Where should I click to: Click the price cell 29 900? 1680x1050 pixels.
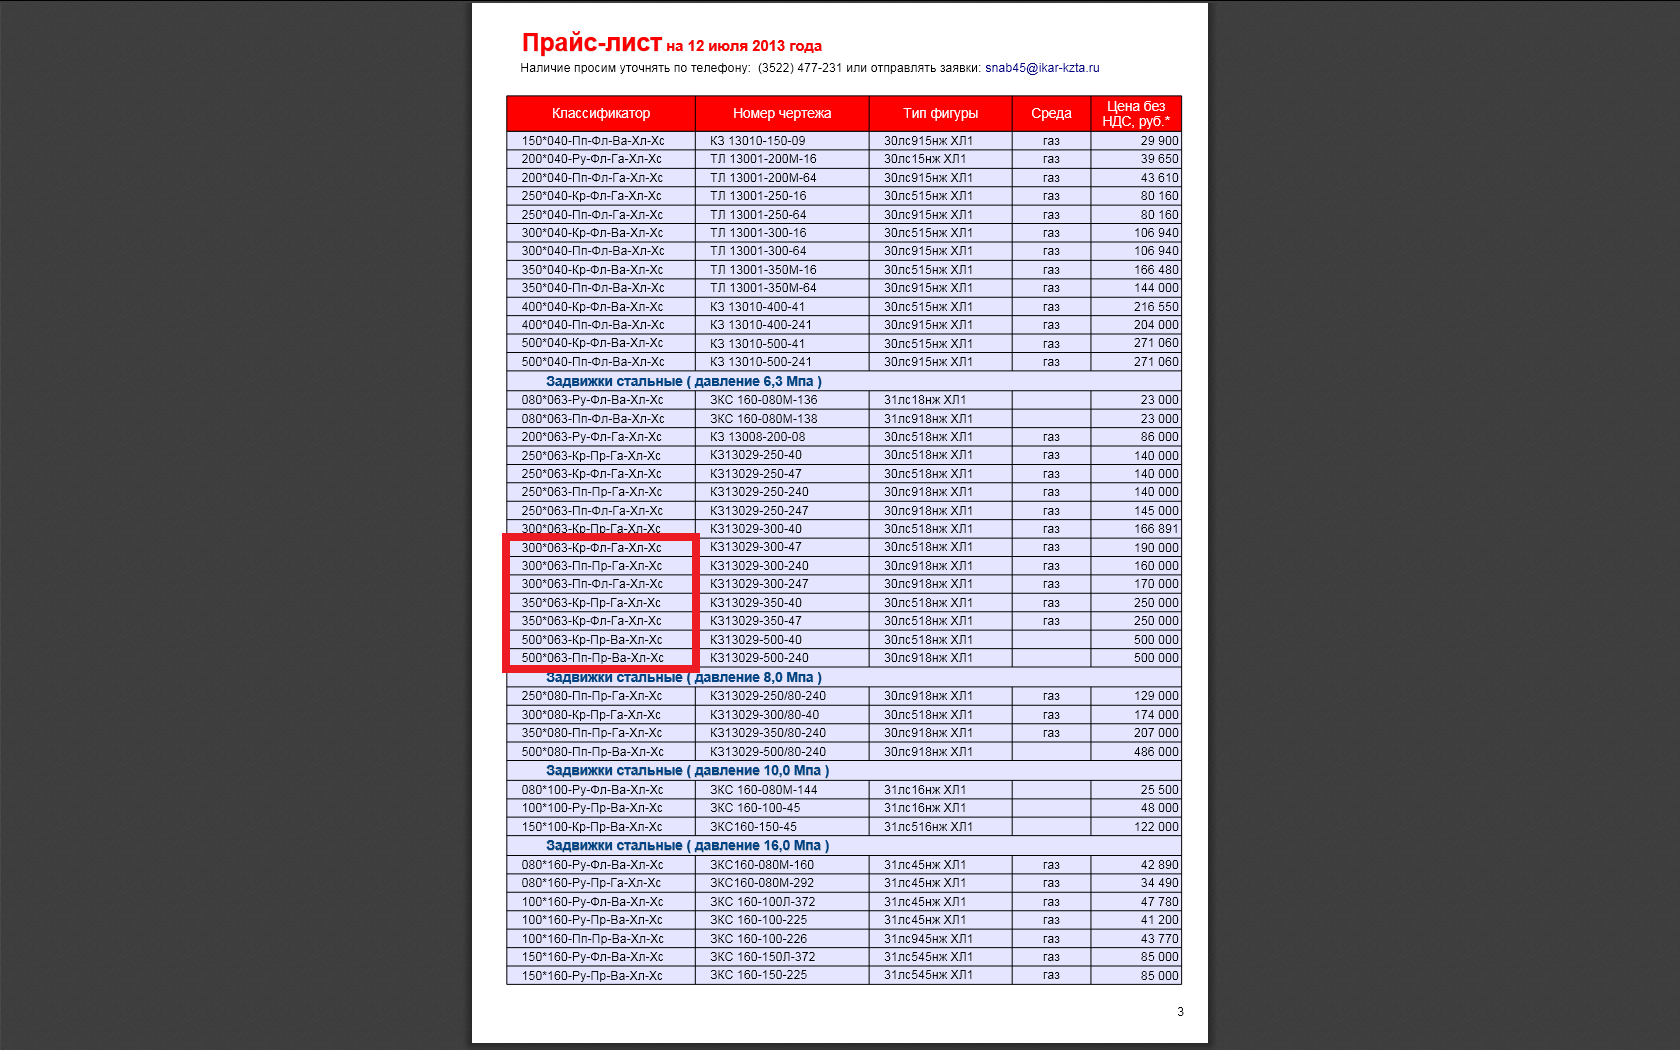coord(1159,141)
